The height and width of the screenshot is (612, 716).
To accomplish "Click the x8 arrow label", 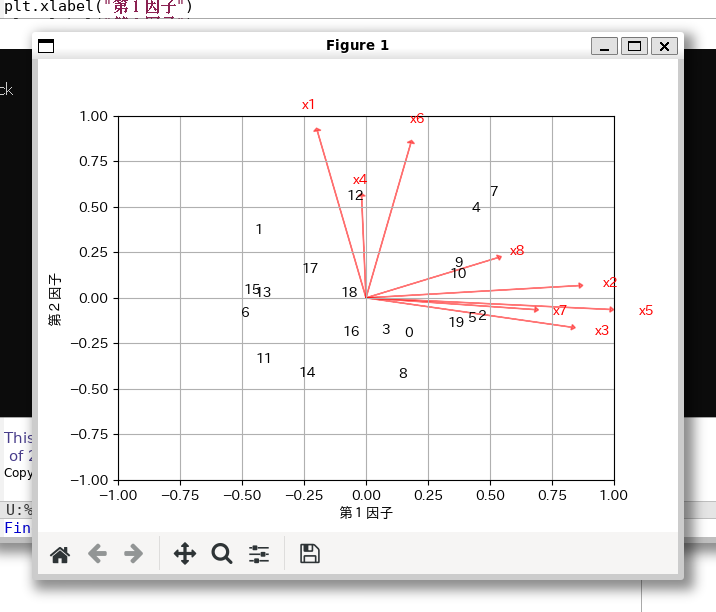I will (x=517, y=251).
